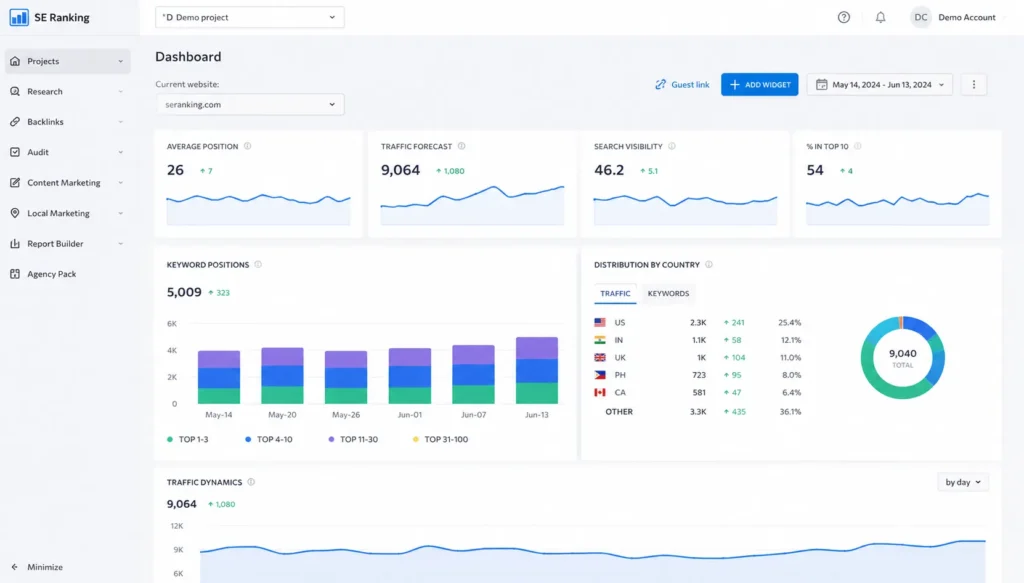Viewport: 1024px width, 583px height.
Task: Toggle the TOP 11-30 legend series
Action: click(x=353, y=439)
